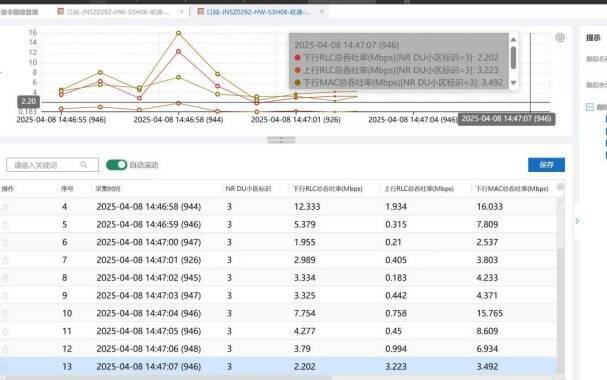Click the keyword search input field

point(52,165)
